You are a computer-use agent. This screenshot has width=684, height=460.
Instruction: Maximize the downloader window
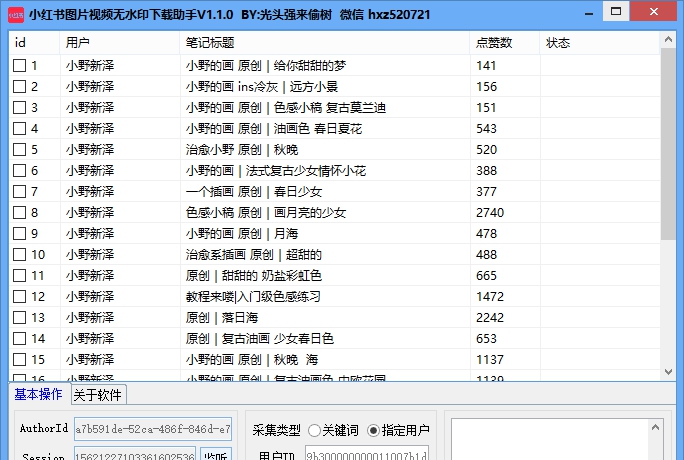click(x=616, y=11)
